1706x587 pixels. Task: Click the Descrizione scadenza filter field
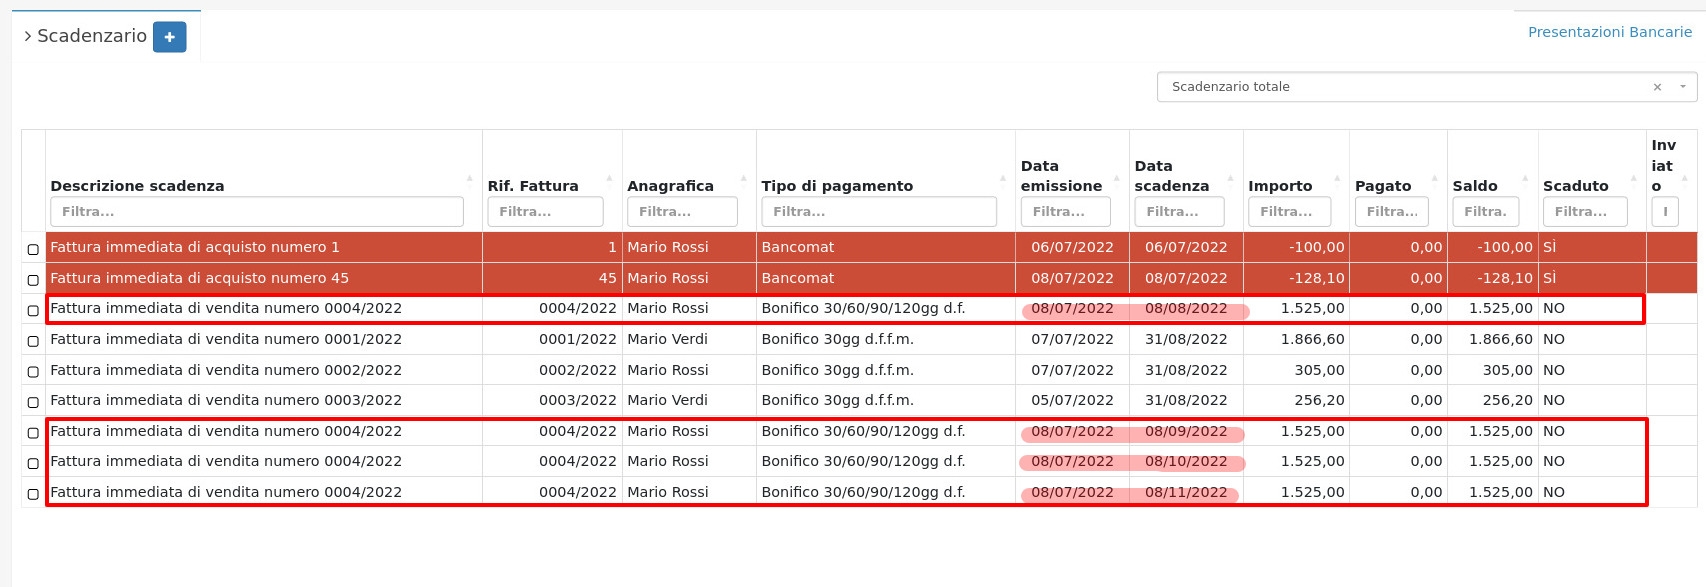tap(256, 212)
